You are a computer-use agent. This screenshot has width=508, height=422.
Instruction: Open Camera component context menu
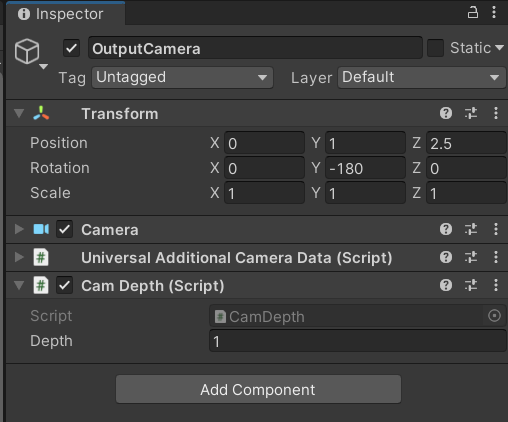[x=496, y=229]
